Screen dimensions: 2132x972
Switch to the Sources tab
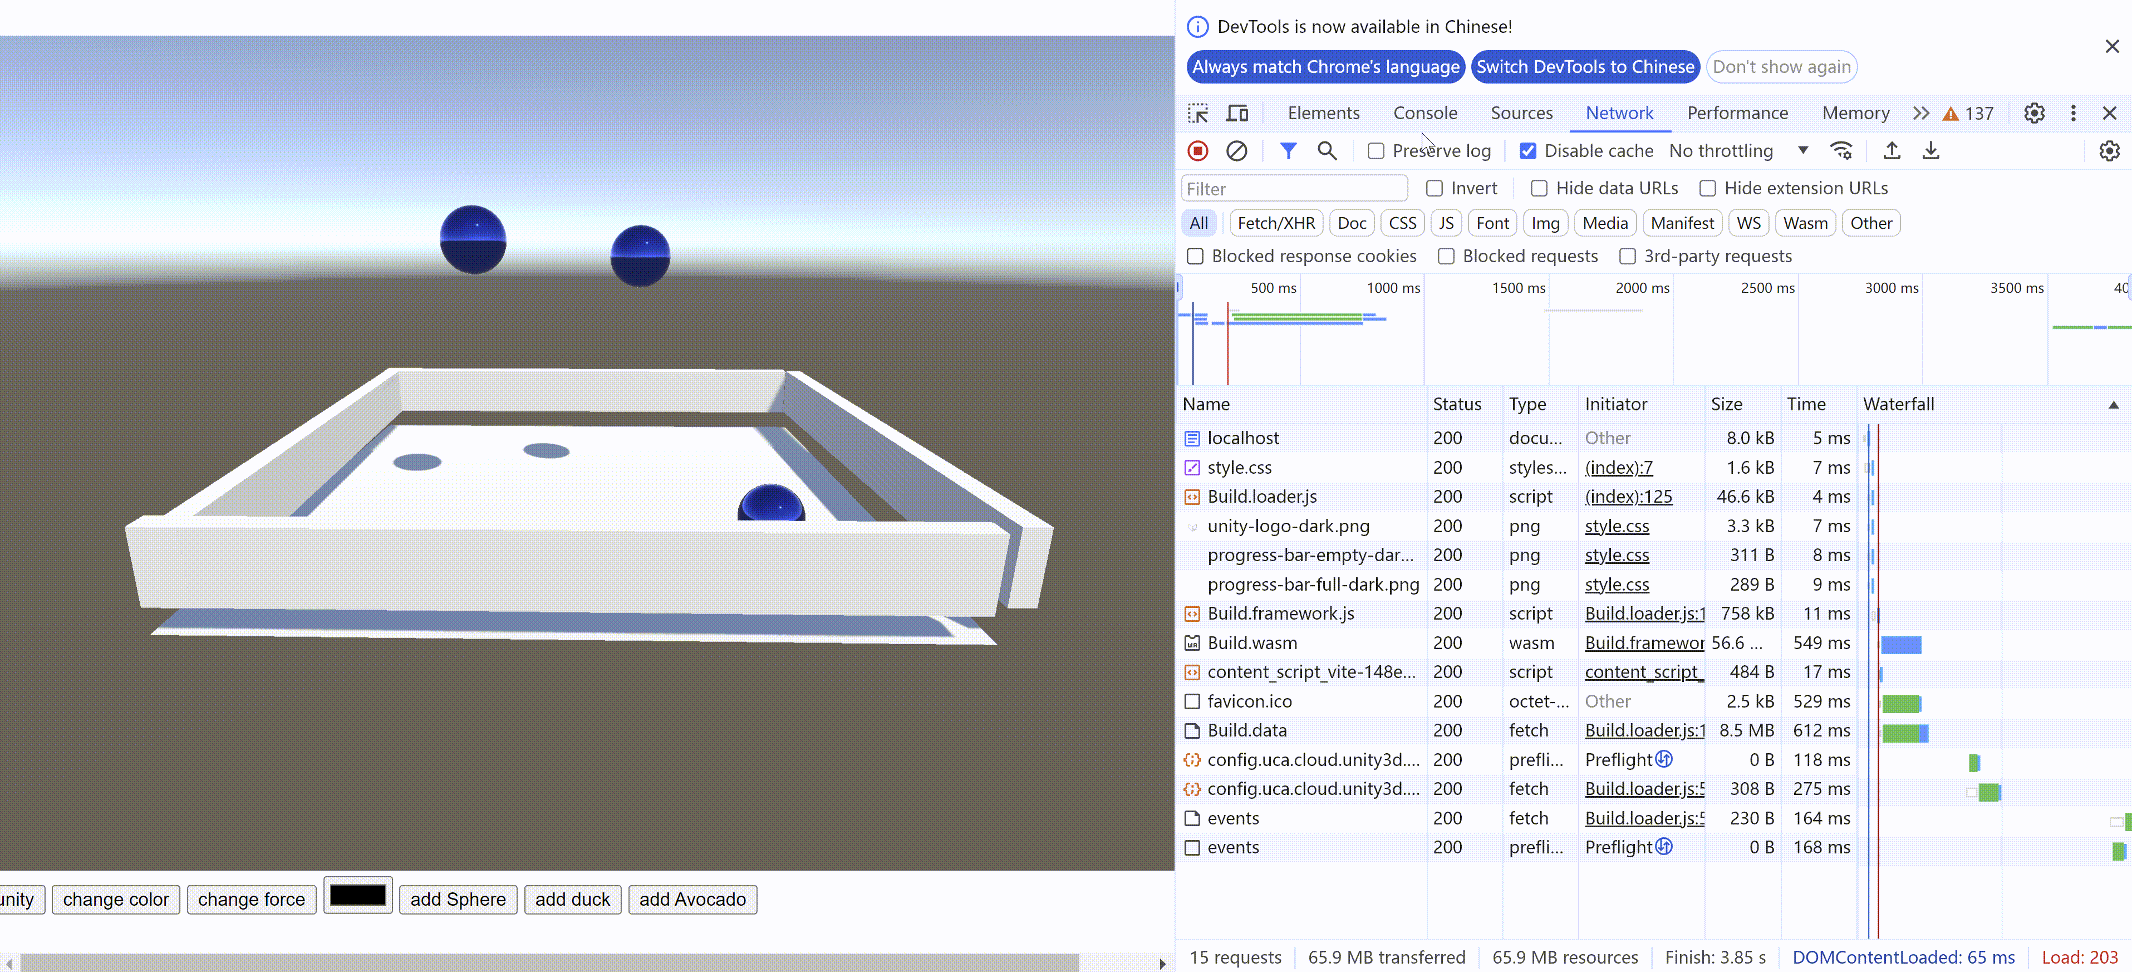[x=1521, y=113]
